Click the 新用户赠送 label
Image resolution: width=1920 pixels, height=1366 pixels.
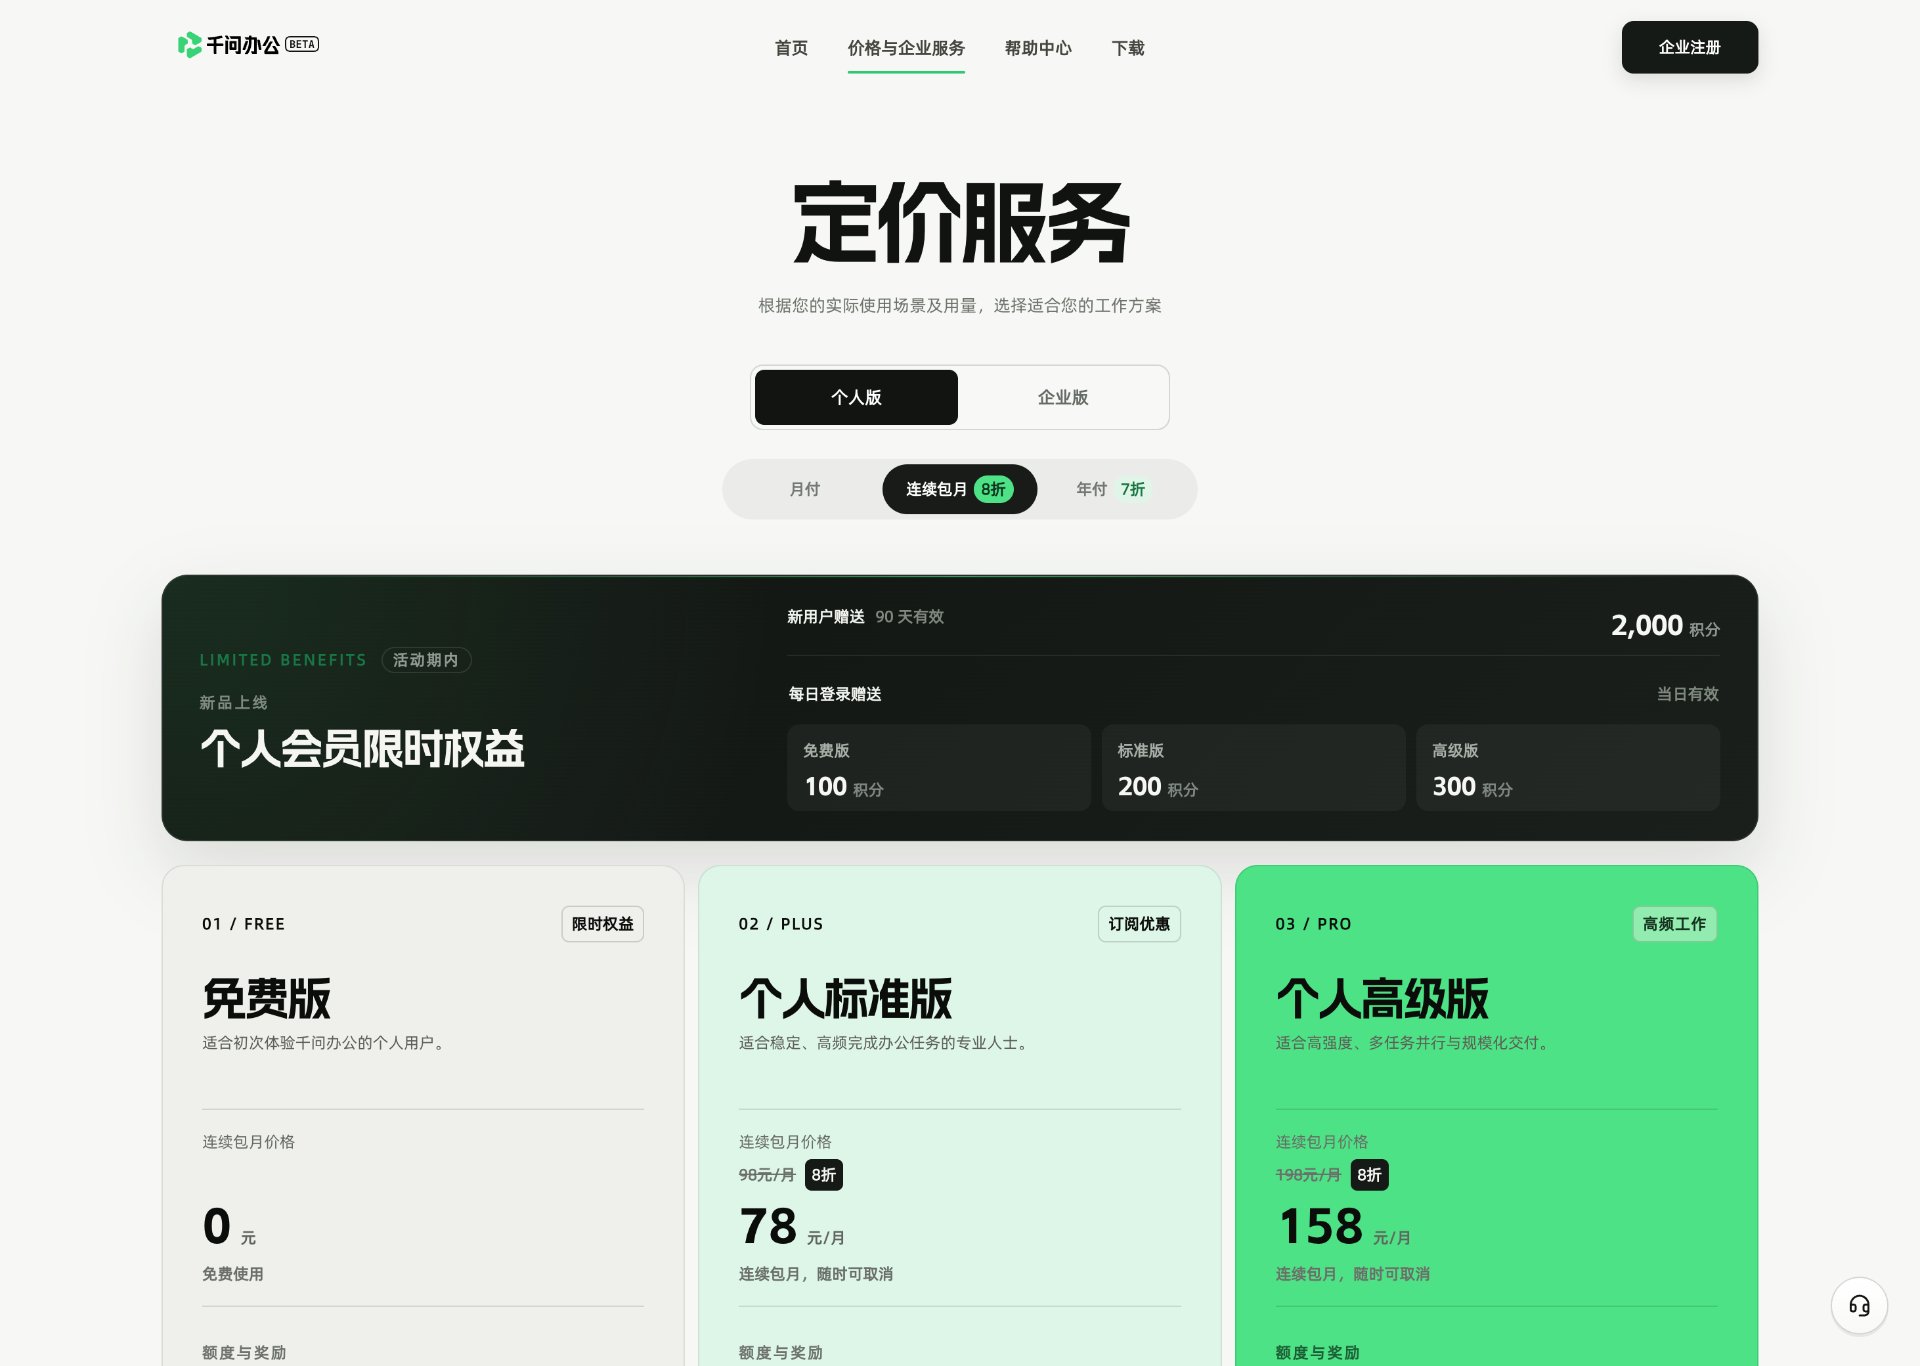coord(826,617)
